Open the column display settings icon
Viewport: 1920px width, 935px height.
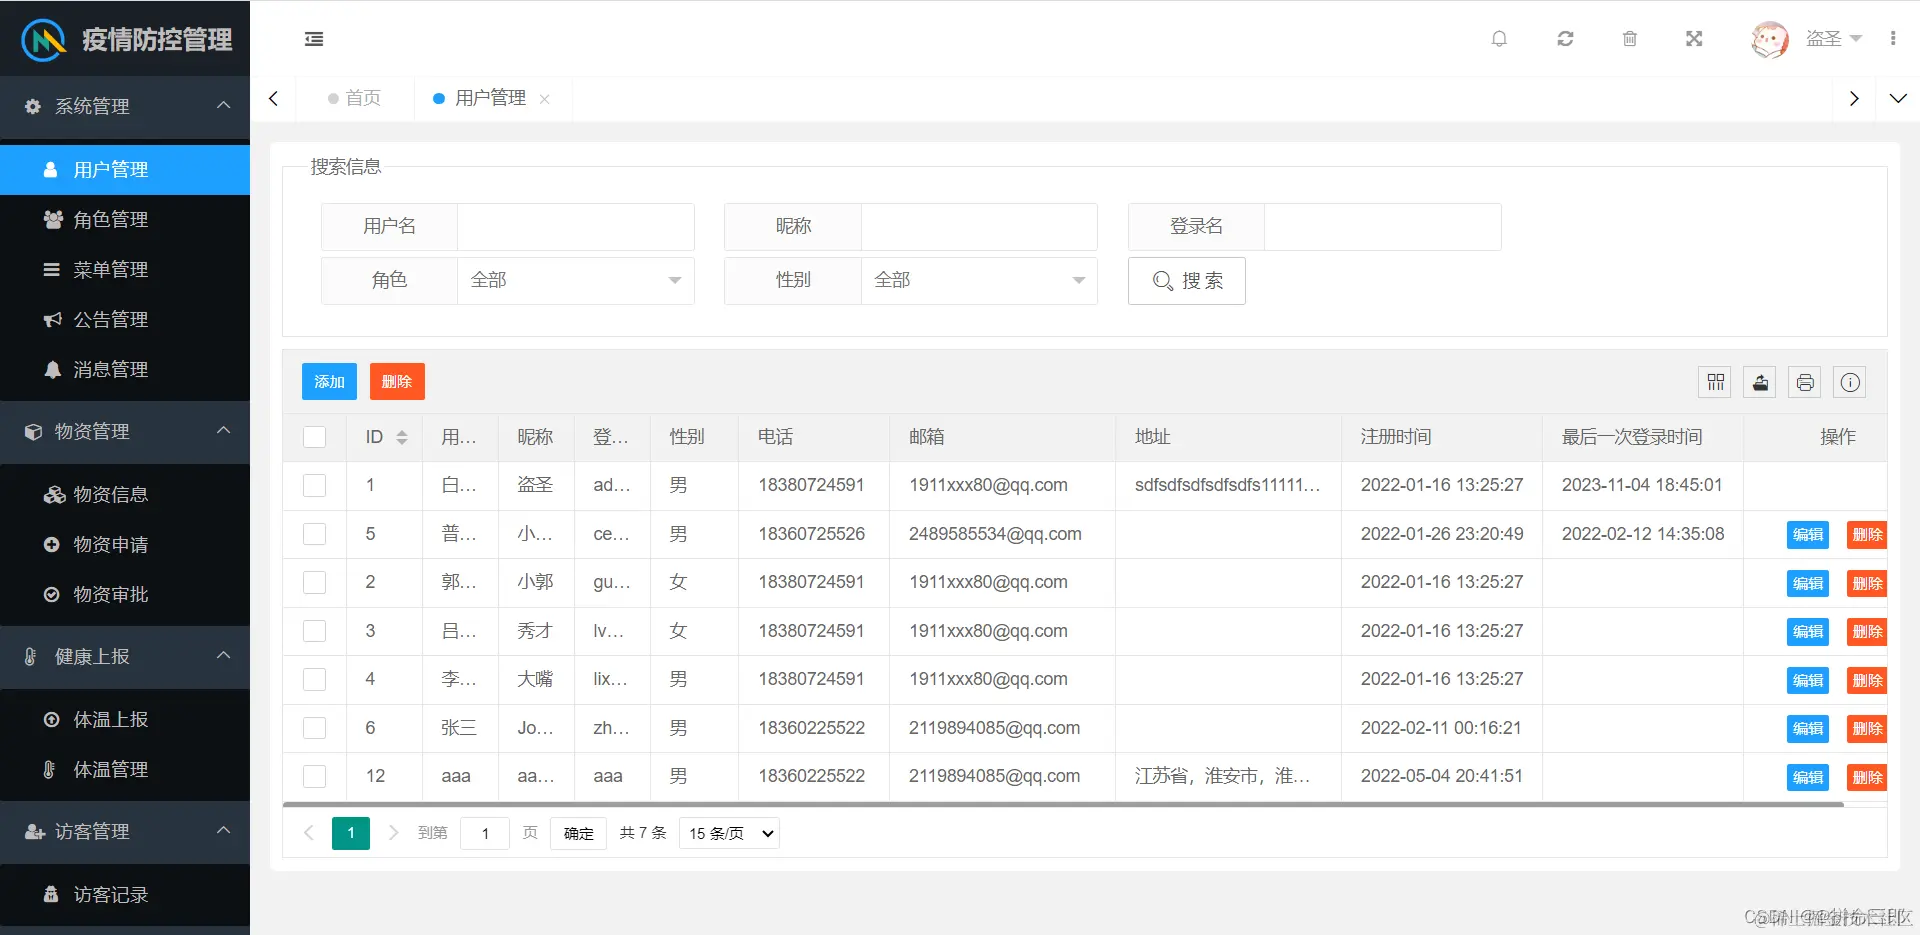[1714, 382]
